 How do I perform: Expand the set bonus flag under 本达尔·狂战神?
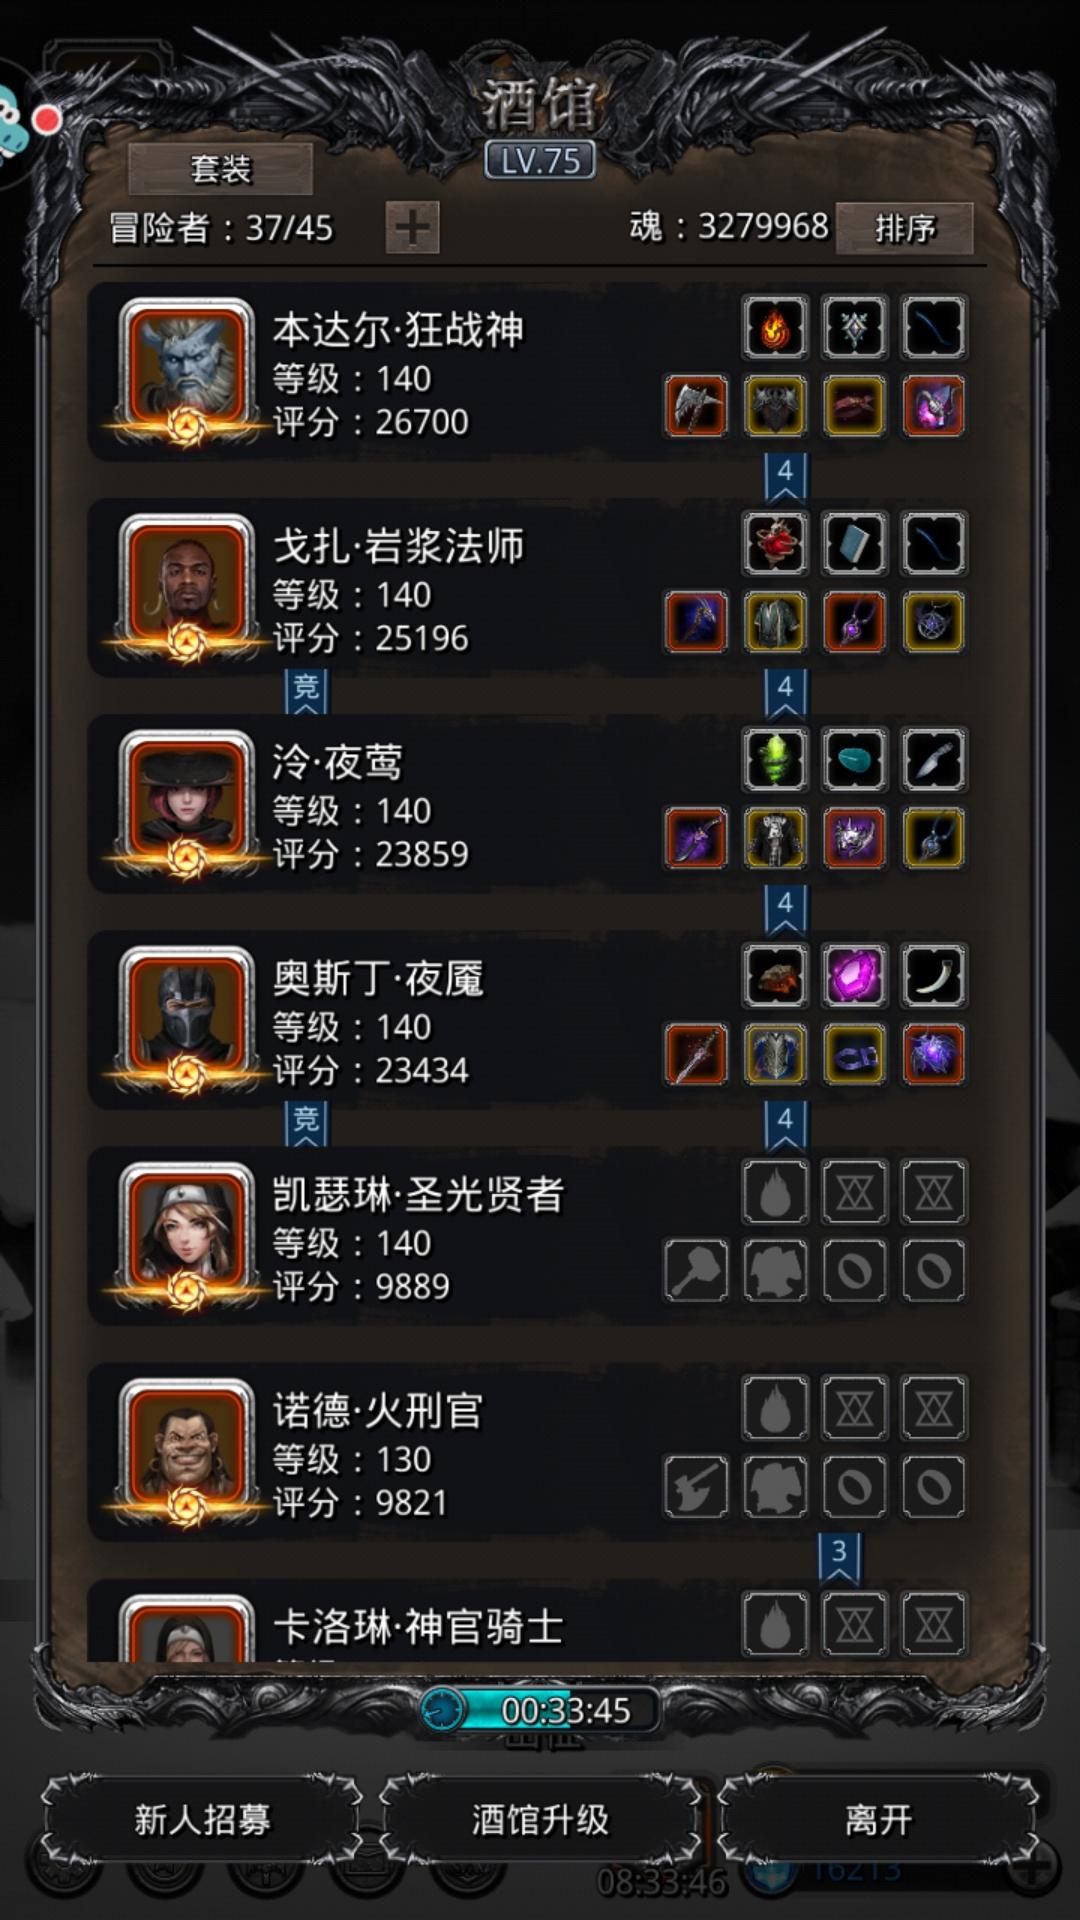(785, 476)
